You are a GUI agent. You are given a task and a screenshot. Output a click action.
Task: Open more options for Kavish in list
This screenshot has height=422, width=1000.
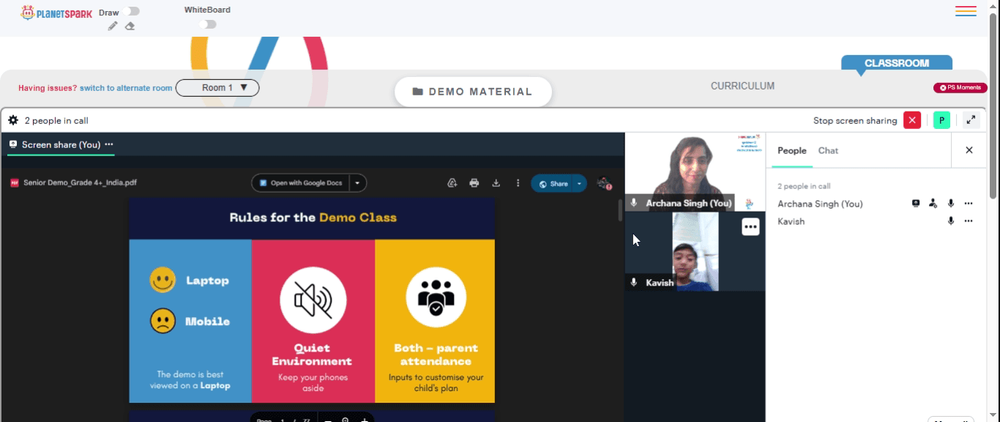pos(968,221)
